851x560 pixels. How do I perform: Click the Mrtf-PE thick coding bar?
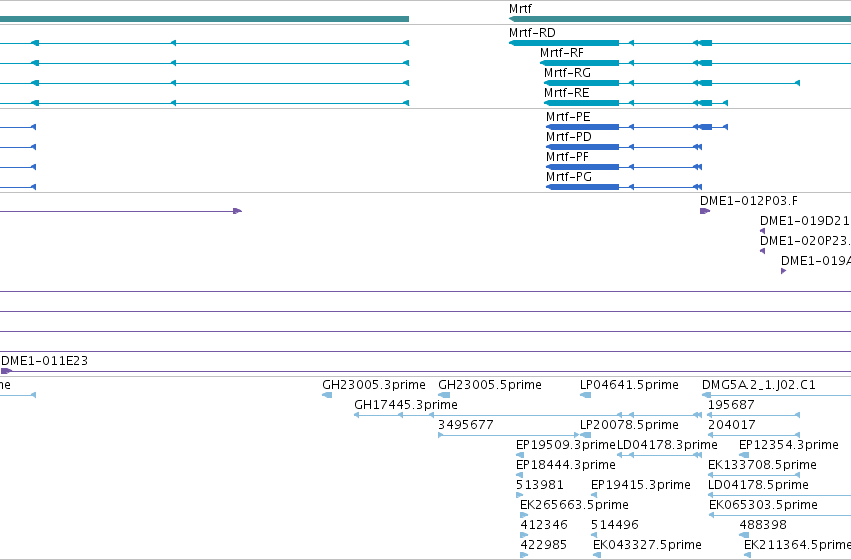click(582, 127)
